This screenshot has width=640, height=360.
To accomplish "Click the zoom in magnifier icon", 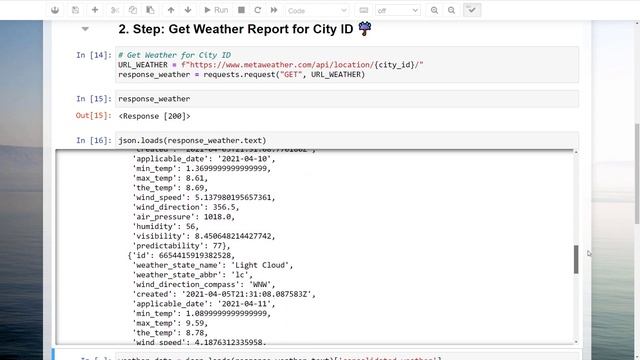I will pyautogui.click(x=434, y=10).
